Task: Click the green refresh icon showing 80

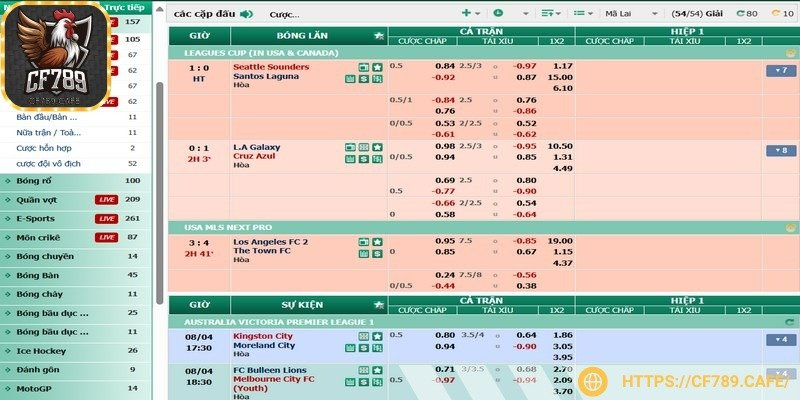Action: (x=740, y=14)
